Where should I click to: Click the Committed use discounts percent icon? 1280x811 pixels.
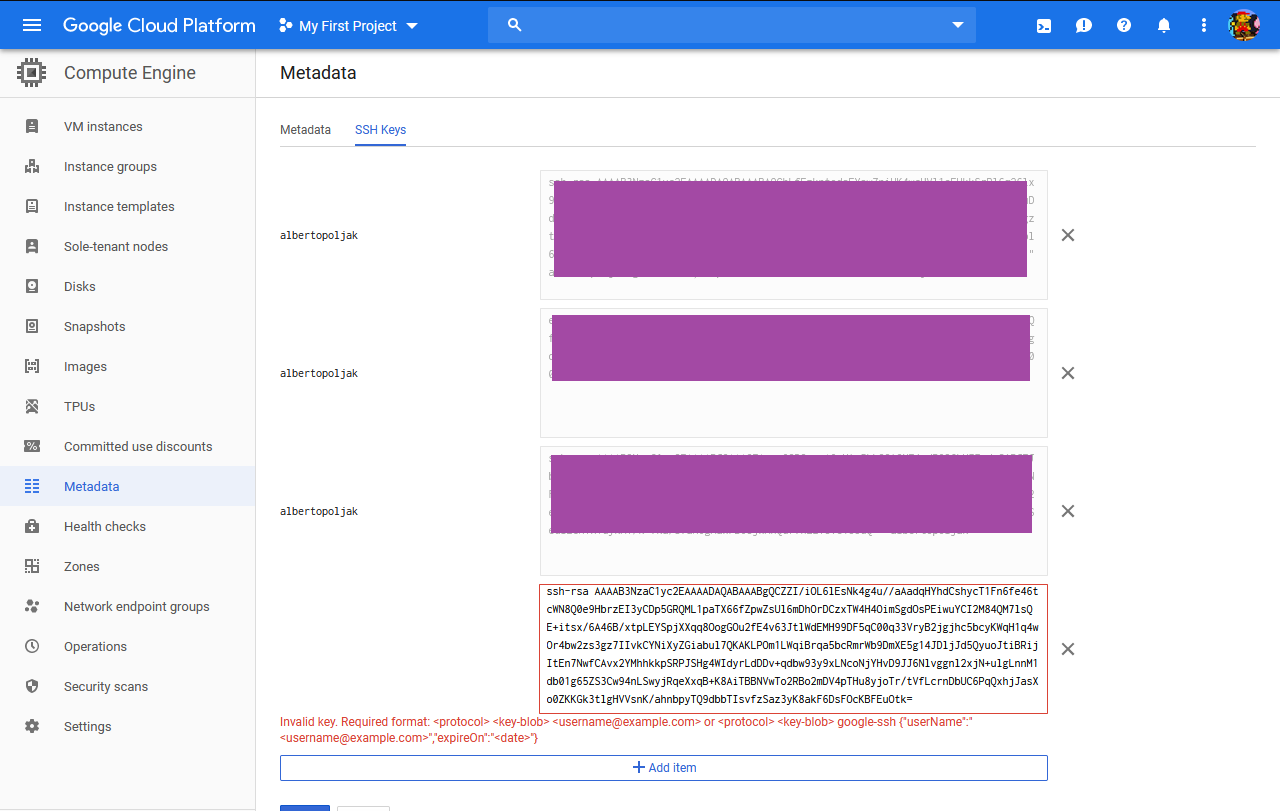(x=32, y=447)
